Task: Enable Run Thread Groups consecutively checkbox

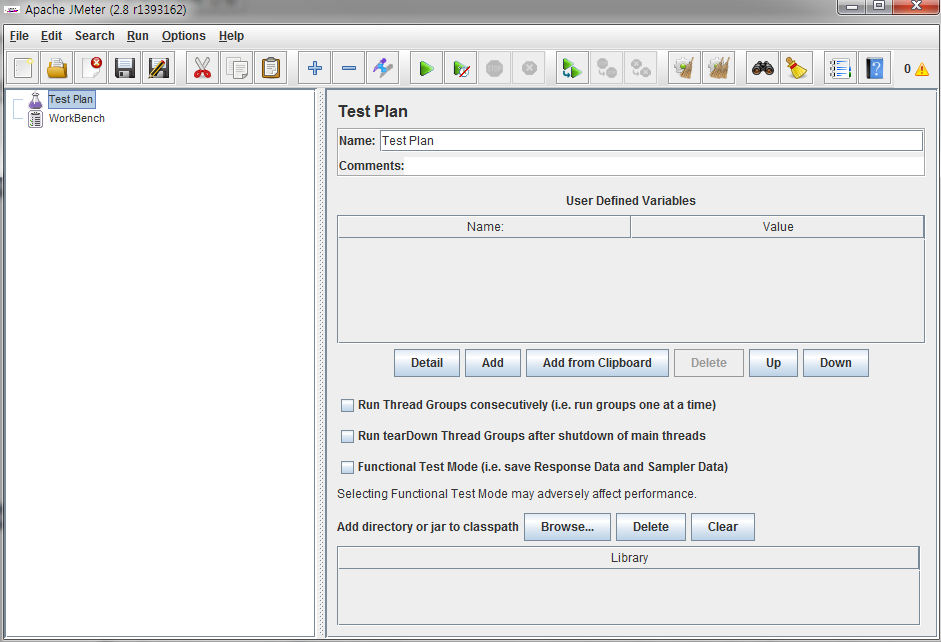Action: (x=347, y=406)
